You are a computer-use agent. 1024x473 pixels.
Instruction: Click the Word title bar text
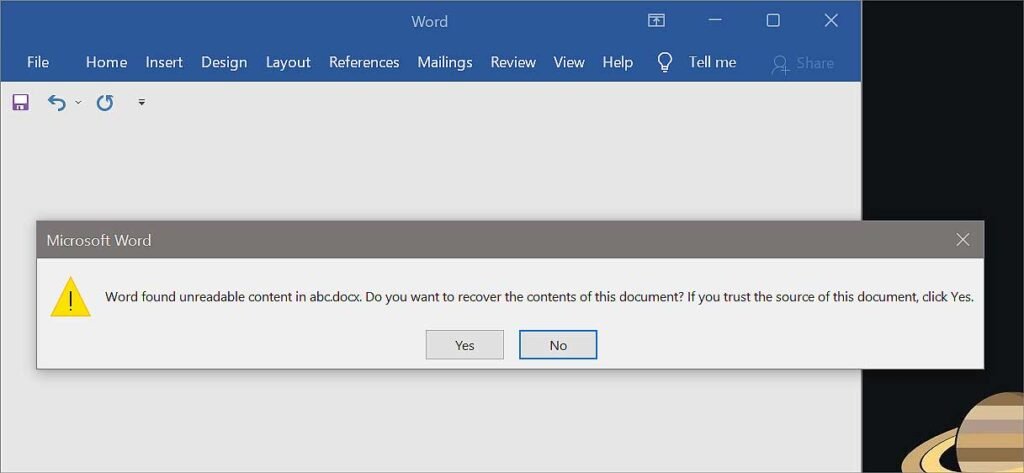point(430,22)
